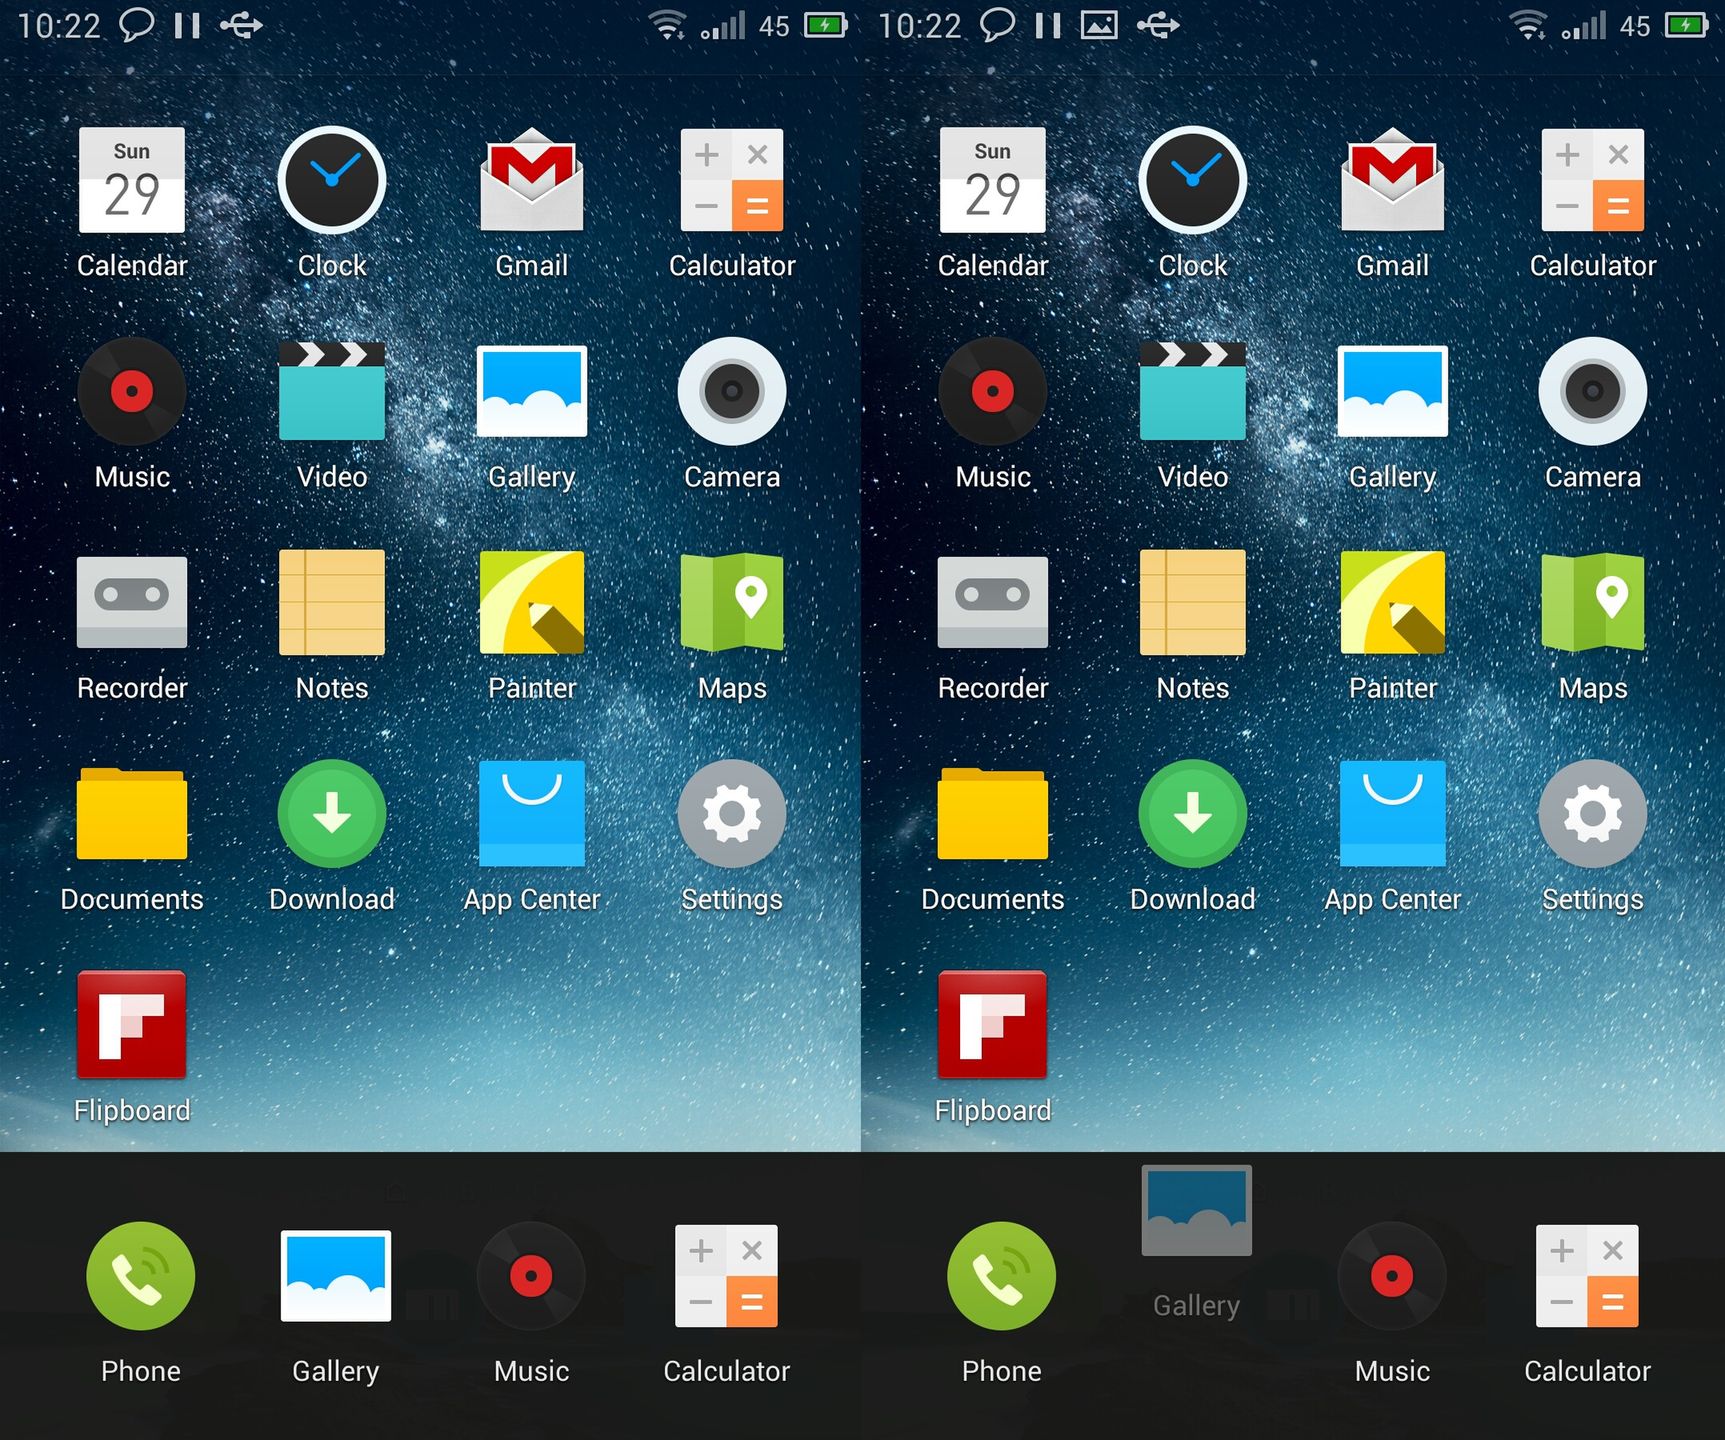Launch Painter on the right screen
Screen dimensions: 1725x1440
[x=1393, y=602]
